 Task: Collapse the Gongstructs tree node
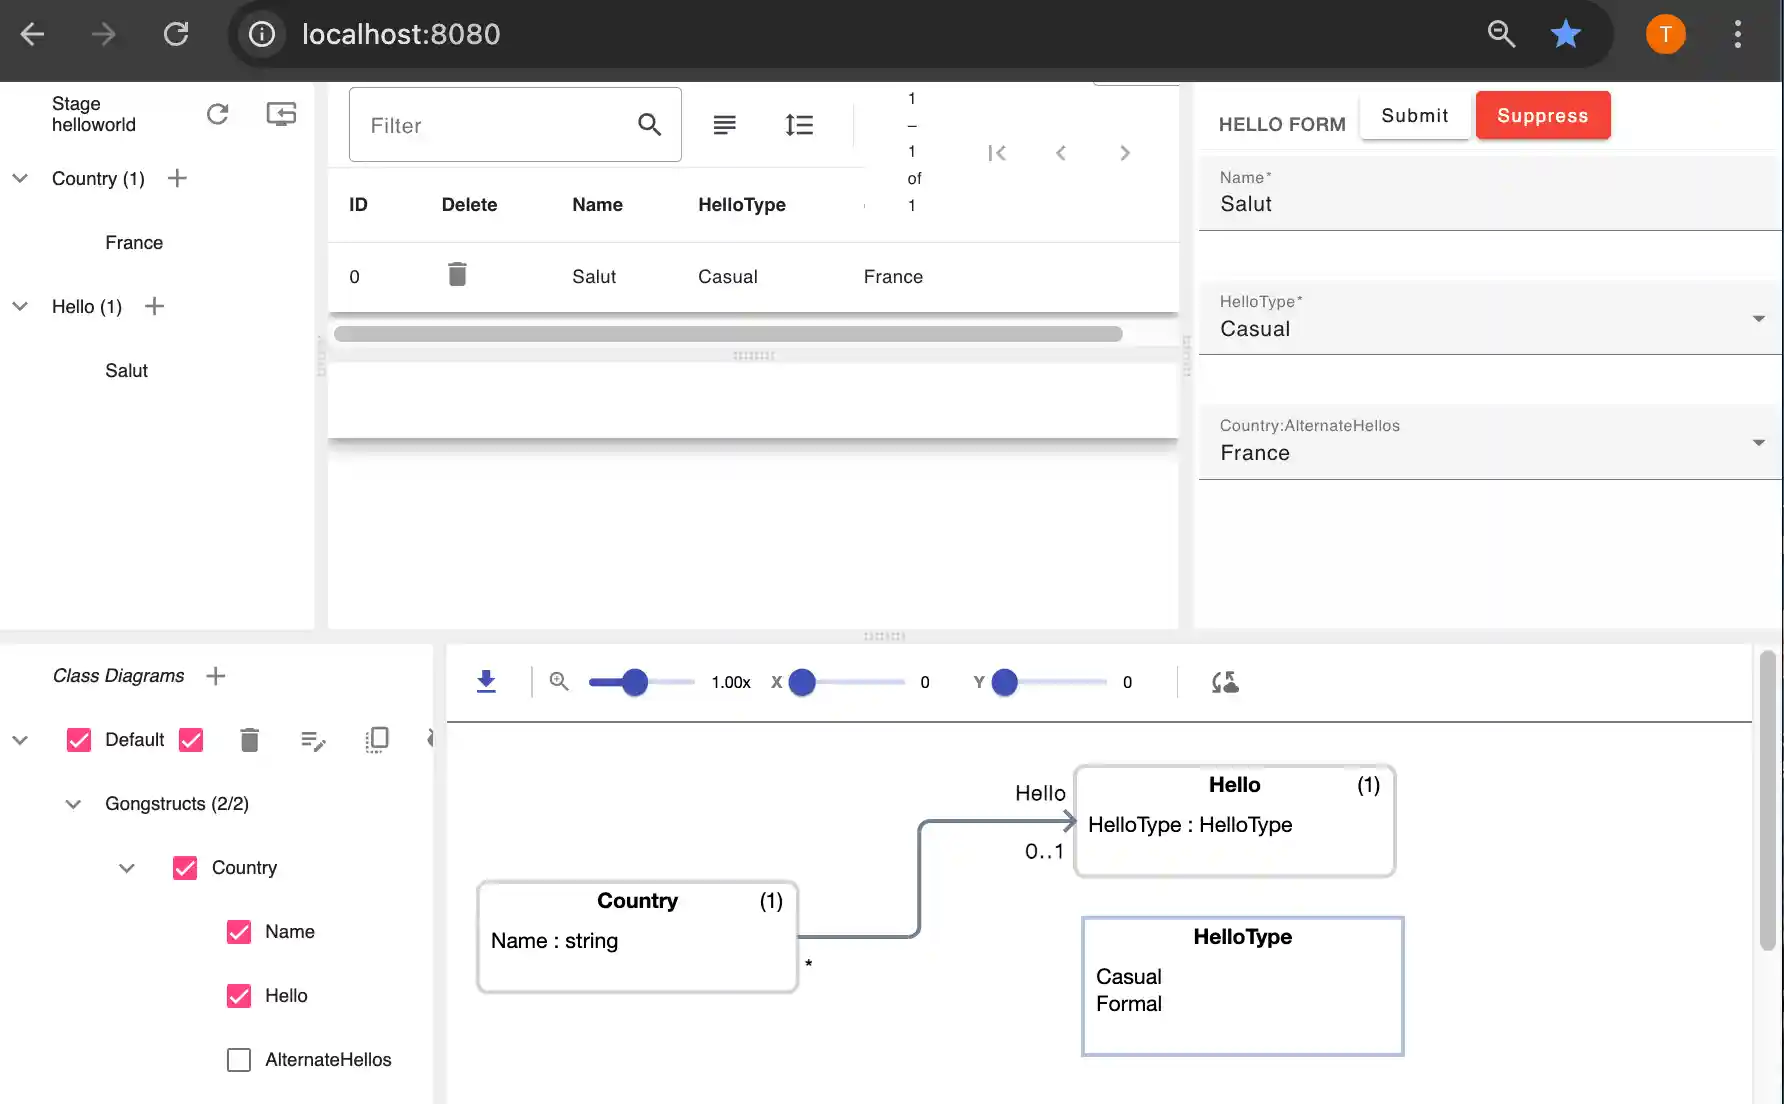(x=73, y=804)
